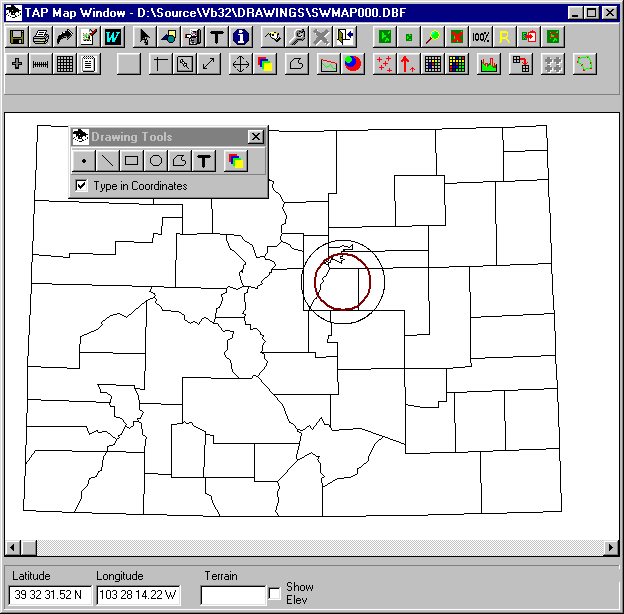This screenshot has width=624, height=614.
Task: Click the pen in square icon
Action: pyautogui.click(x=185, y=64)
